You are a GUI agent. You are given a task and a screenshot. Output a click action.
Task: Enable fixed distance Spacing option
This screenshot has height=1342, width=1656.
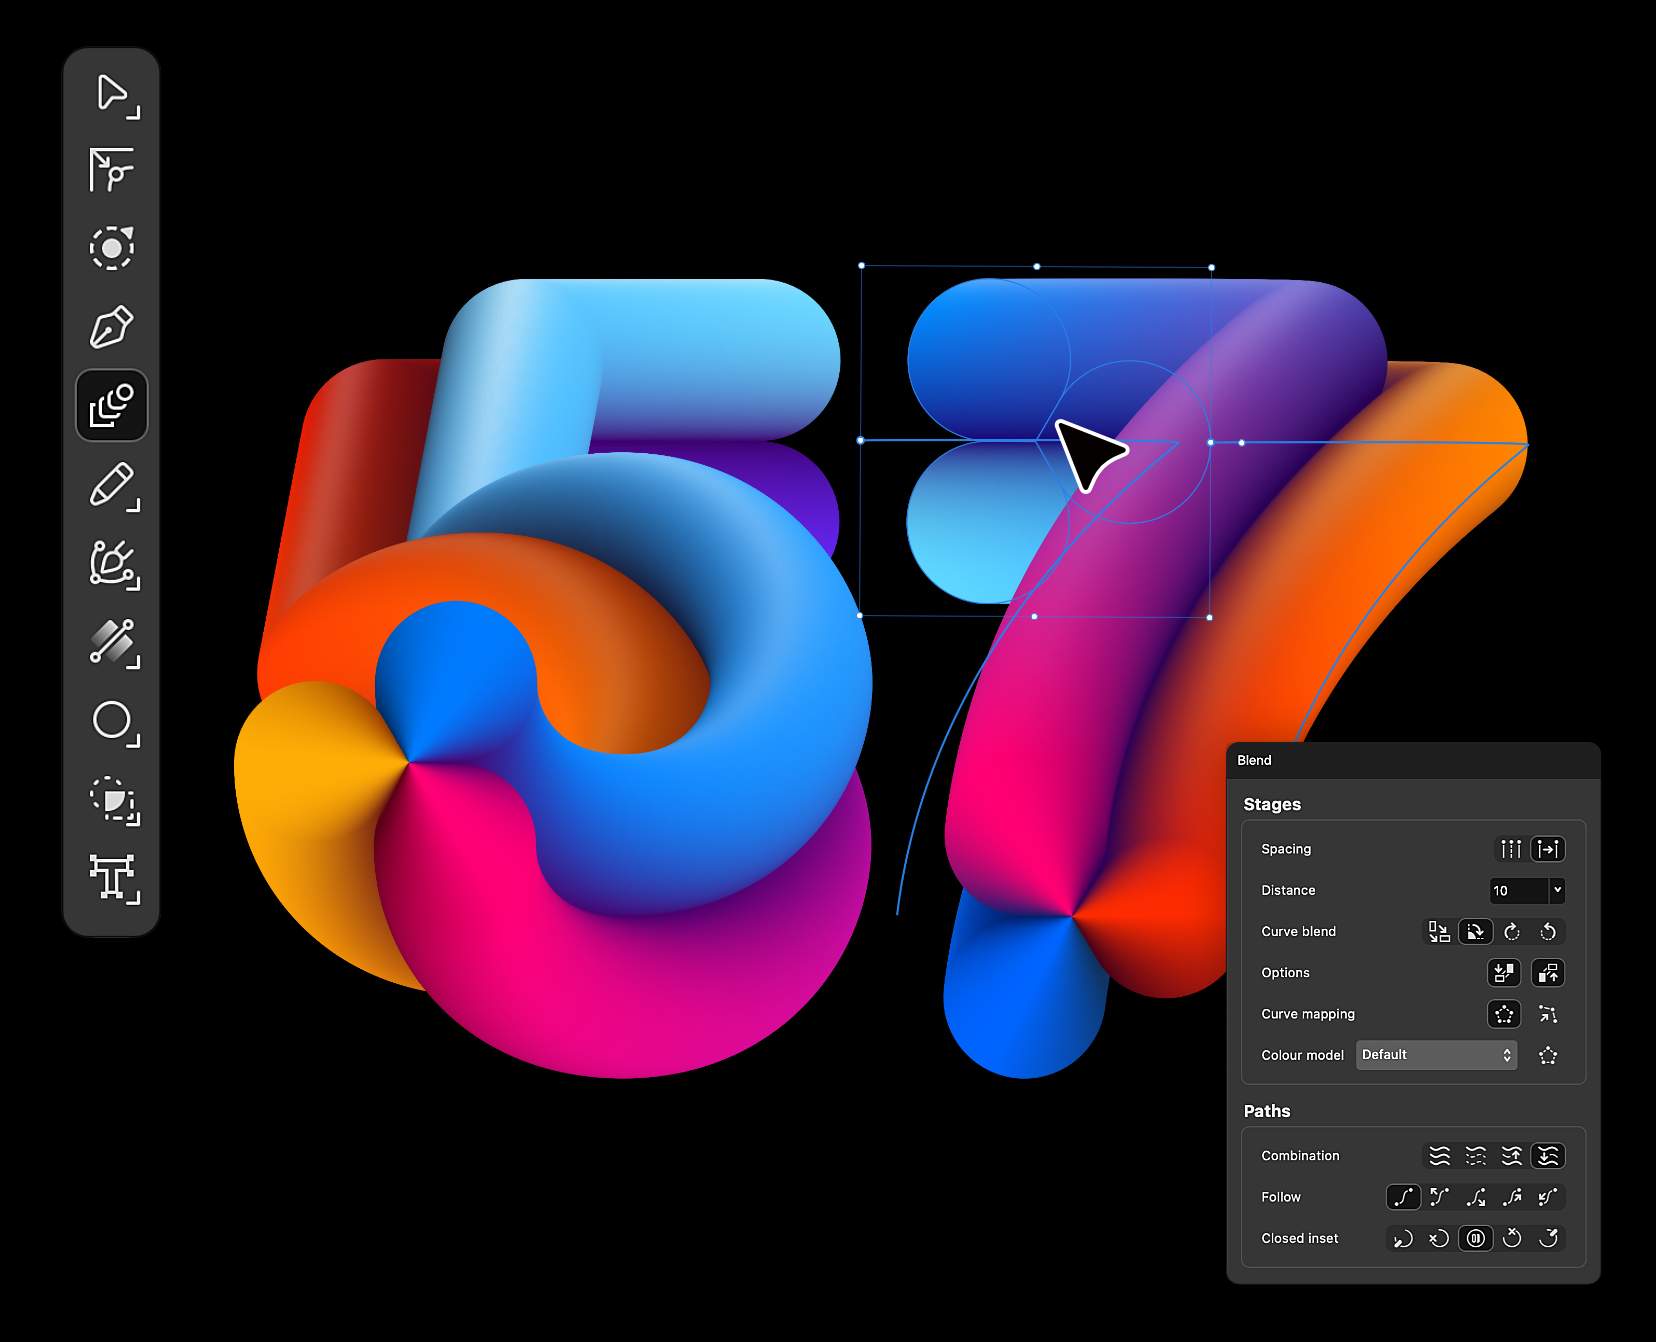(1548, 849)
